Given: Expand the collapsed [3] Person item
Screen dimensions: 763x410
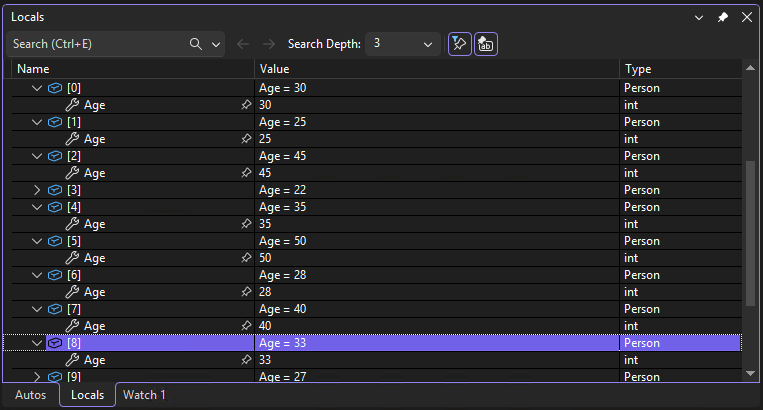Looking at the screenshot, I should (x=38, y=190).
